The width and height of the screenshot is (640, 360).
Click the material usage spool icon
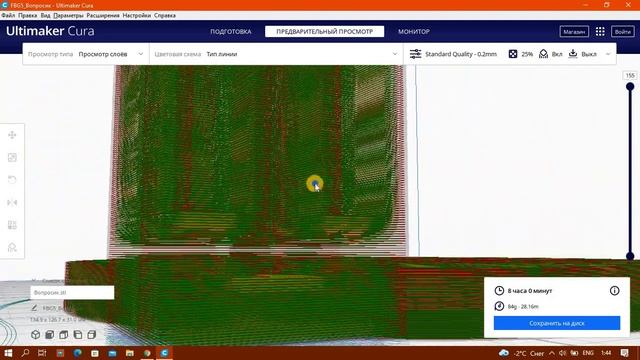499,306
